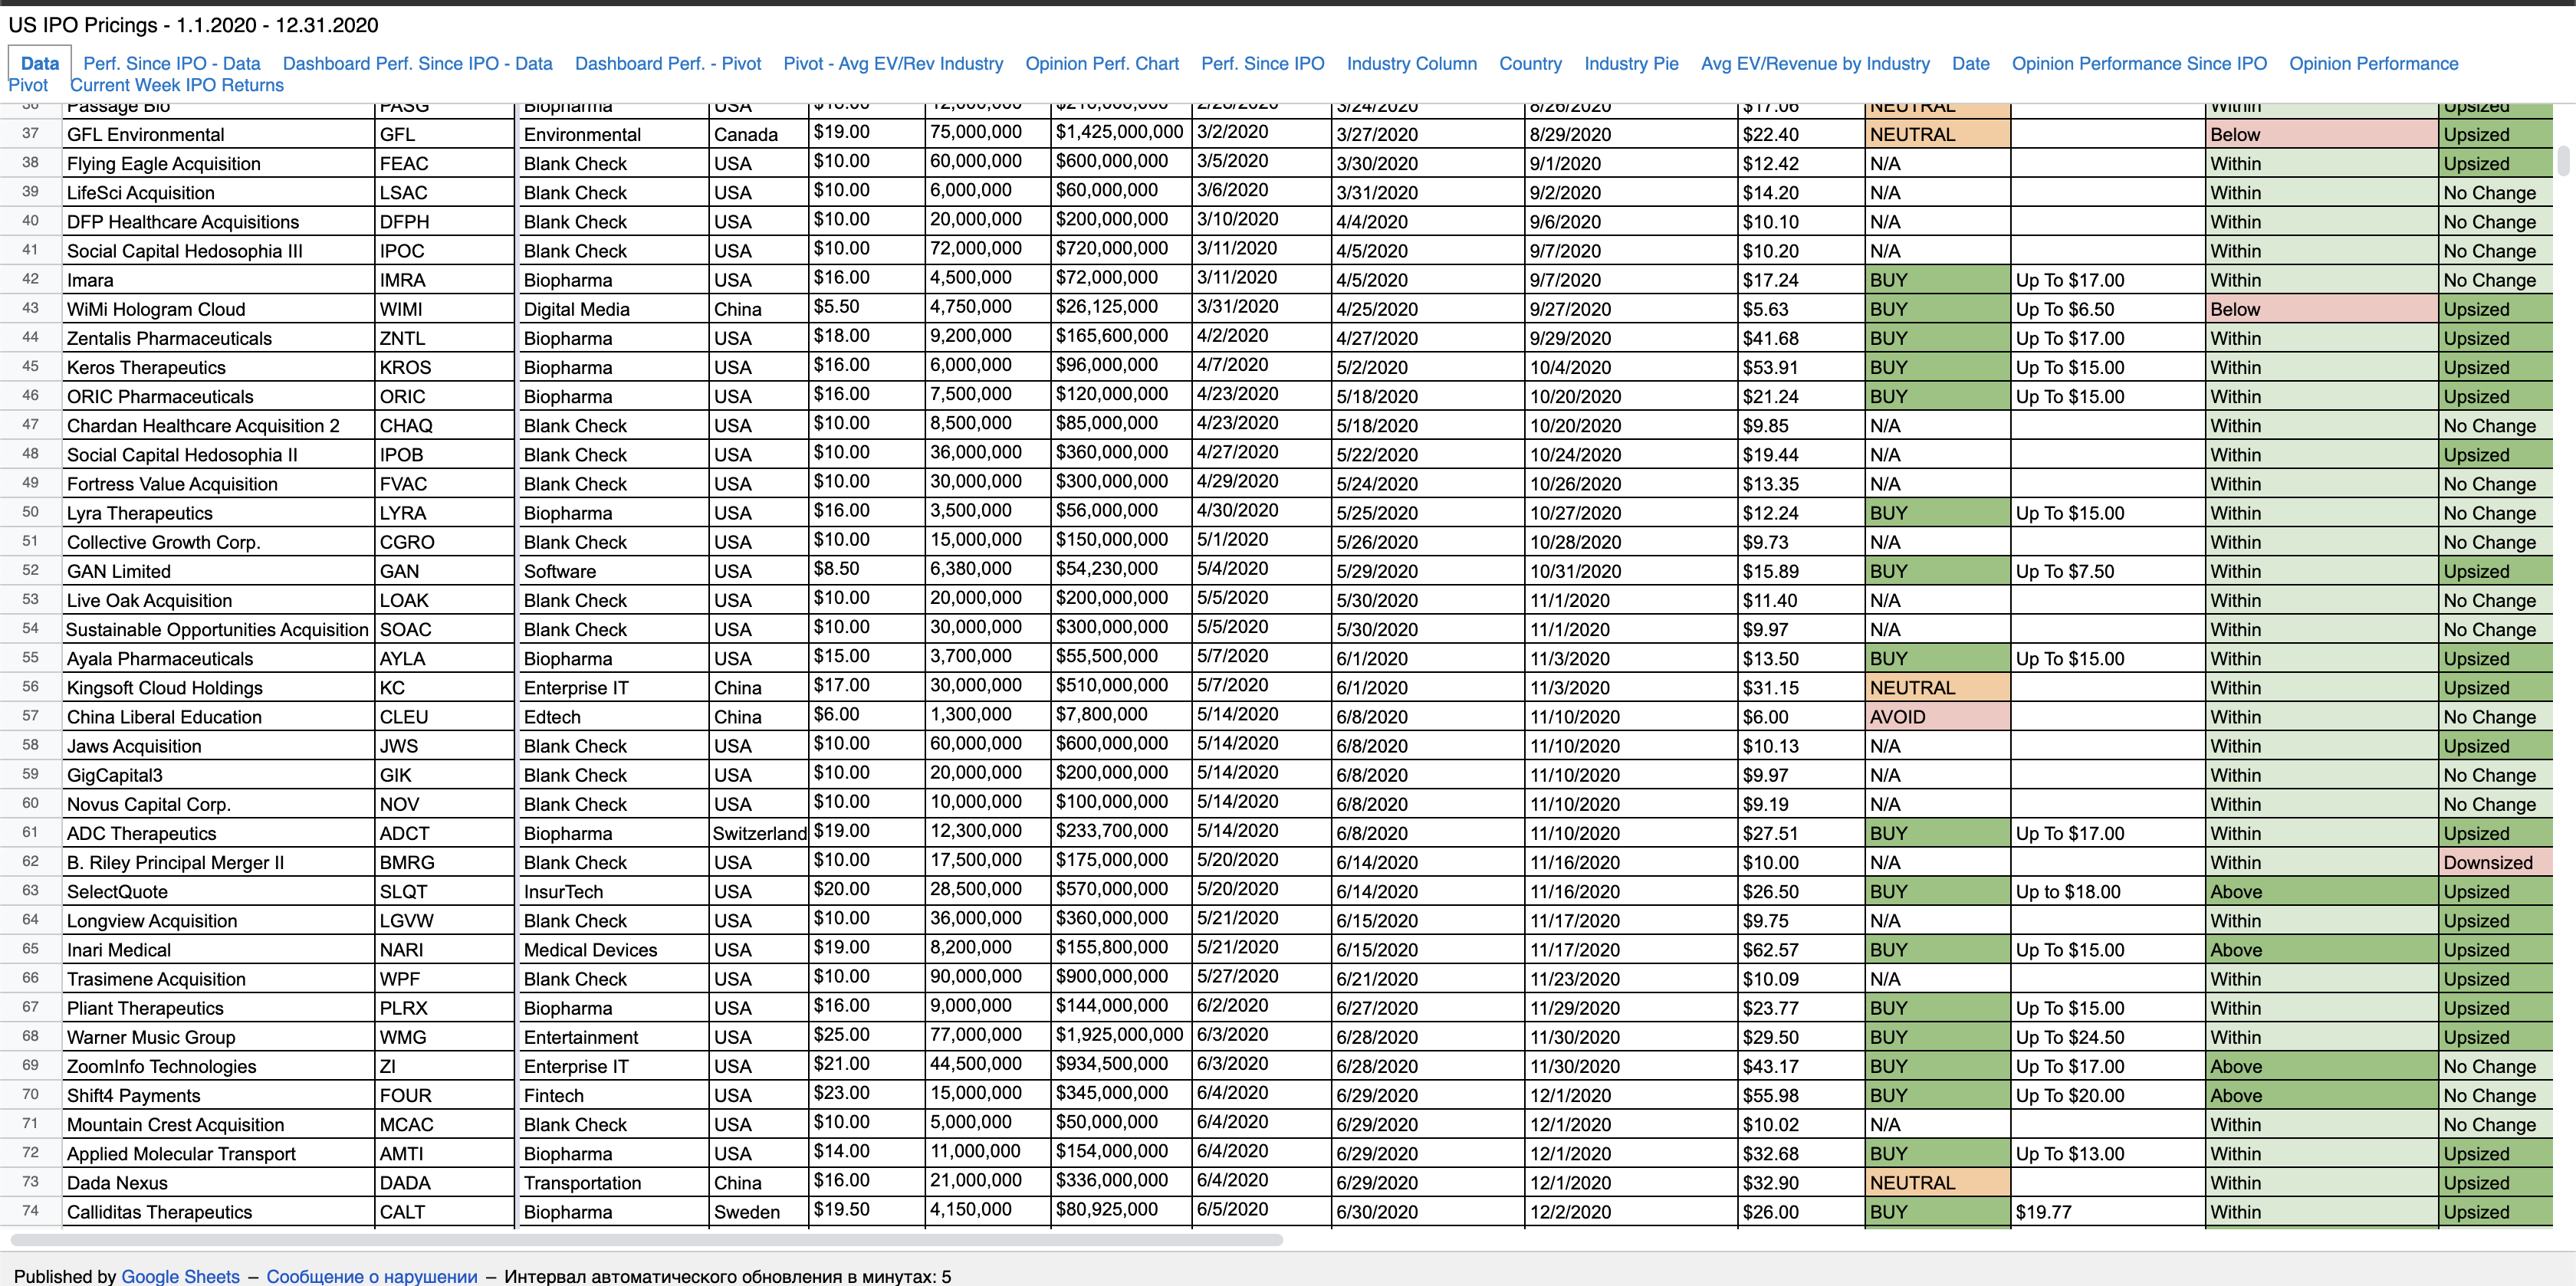This screenshot has width=2576, height=1286.
Task: Open the Perf. Since IPO - Data tab
Action: pos(171,63)
